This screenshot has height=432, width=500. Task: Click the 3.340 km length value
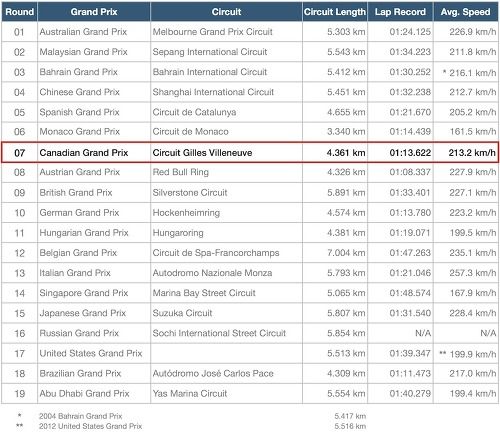346,131
